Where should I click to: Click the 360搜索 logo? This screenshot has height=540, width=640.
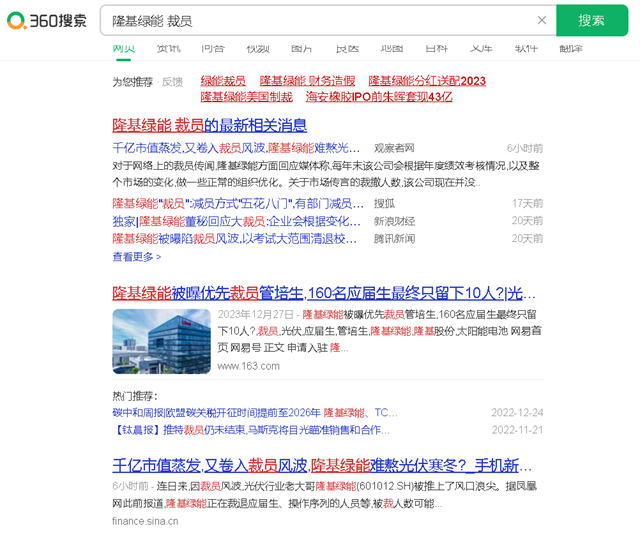click(47, 20)
